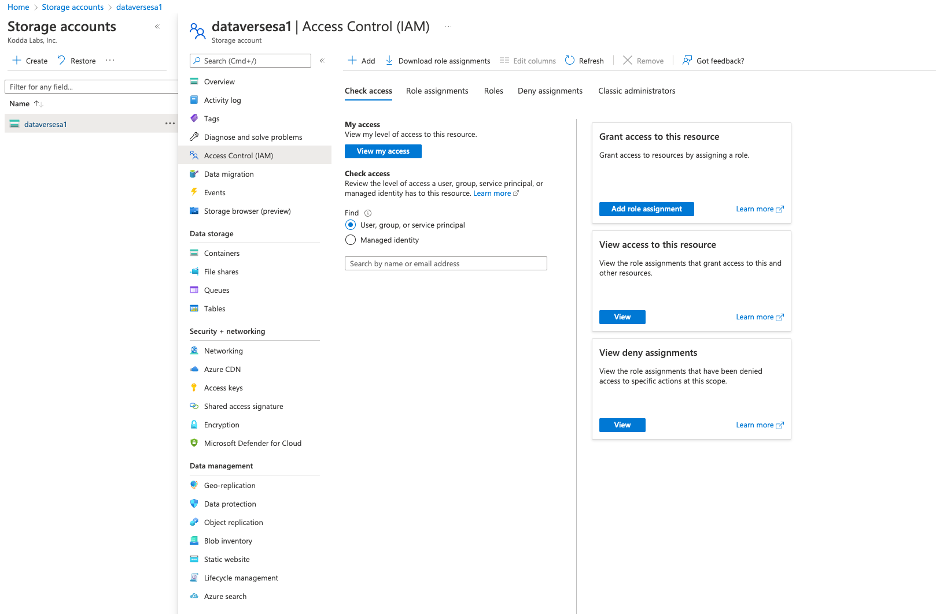Sort list by Name column
This screenshot has height=614, width=936.
coord(26,103)
